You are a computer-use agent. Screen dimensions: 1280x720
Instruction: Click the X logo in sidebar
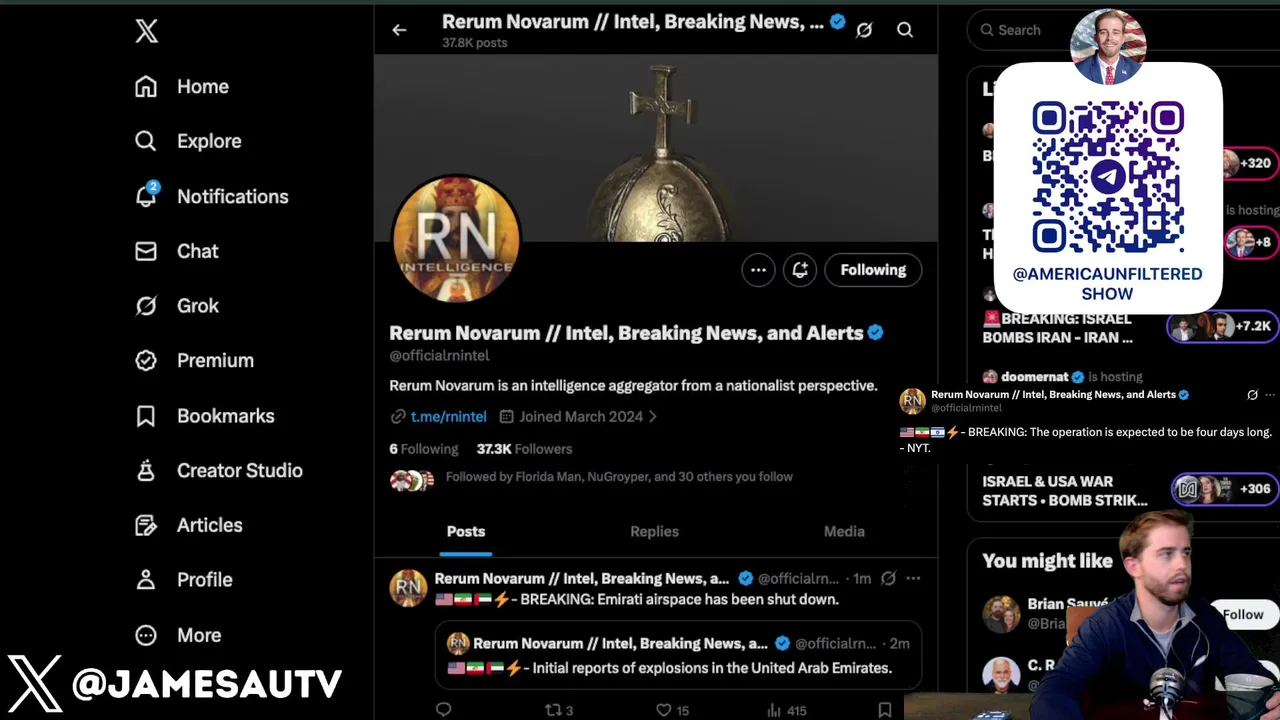click(147, 31)
